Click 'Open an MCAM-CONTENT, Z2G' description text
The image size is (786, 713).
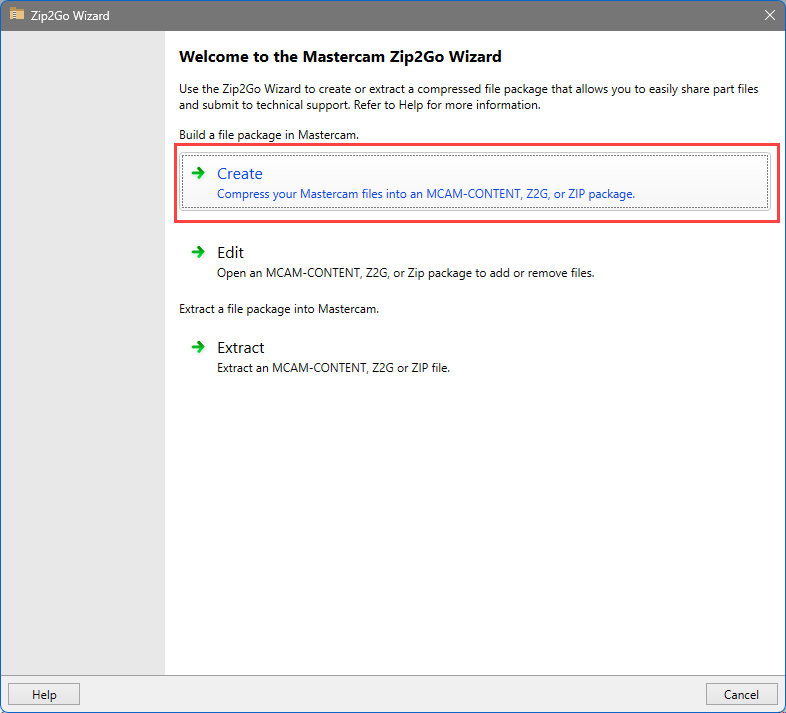pyautogui.click(x=406, y=273)
